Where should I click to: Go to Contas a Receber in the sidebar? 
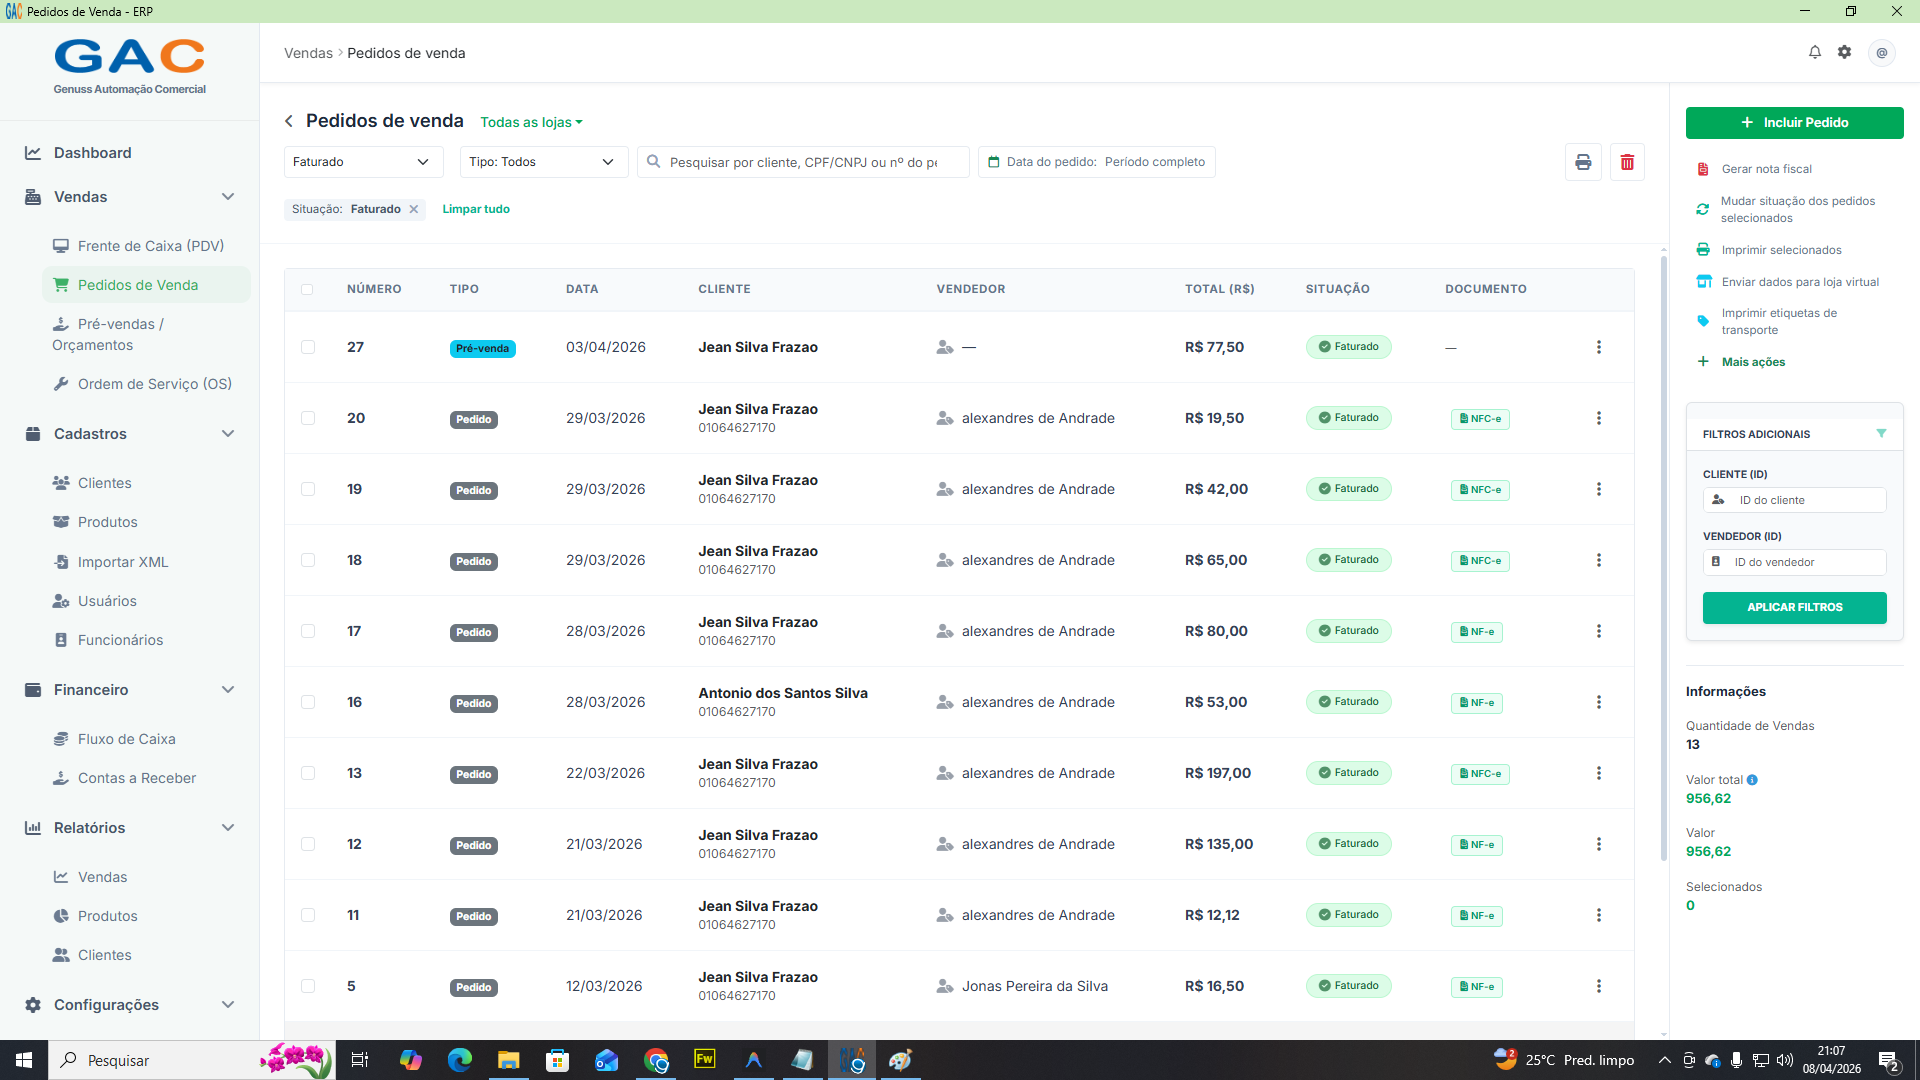[137, 778]
